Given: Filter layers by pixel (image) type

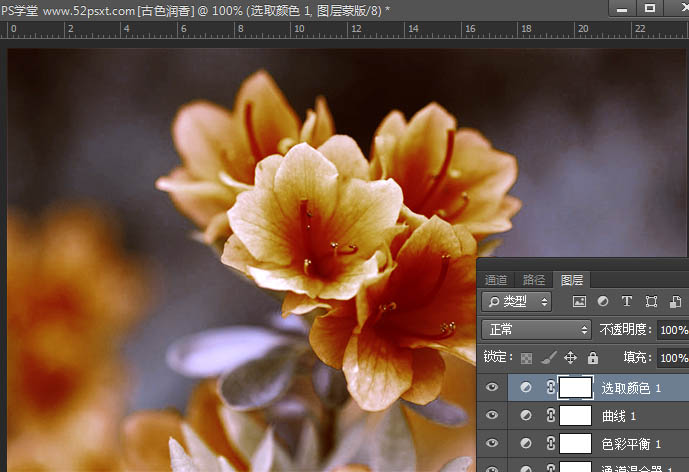Looking at the screenshot, I should tap(579, 301).
